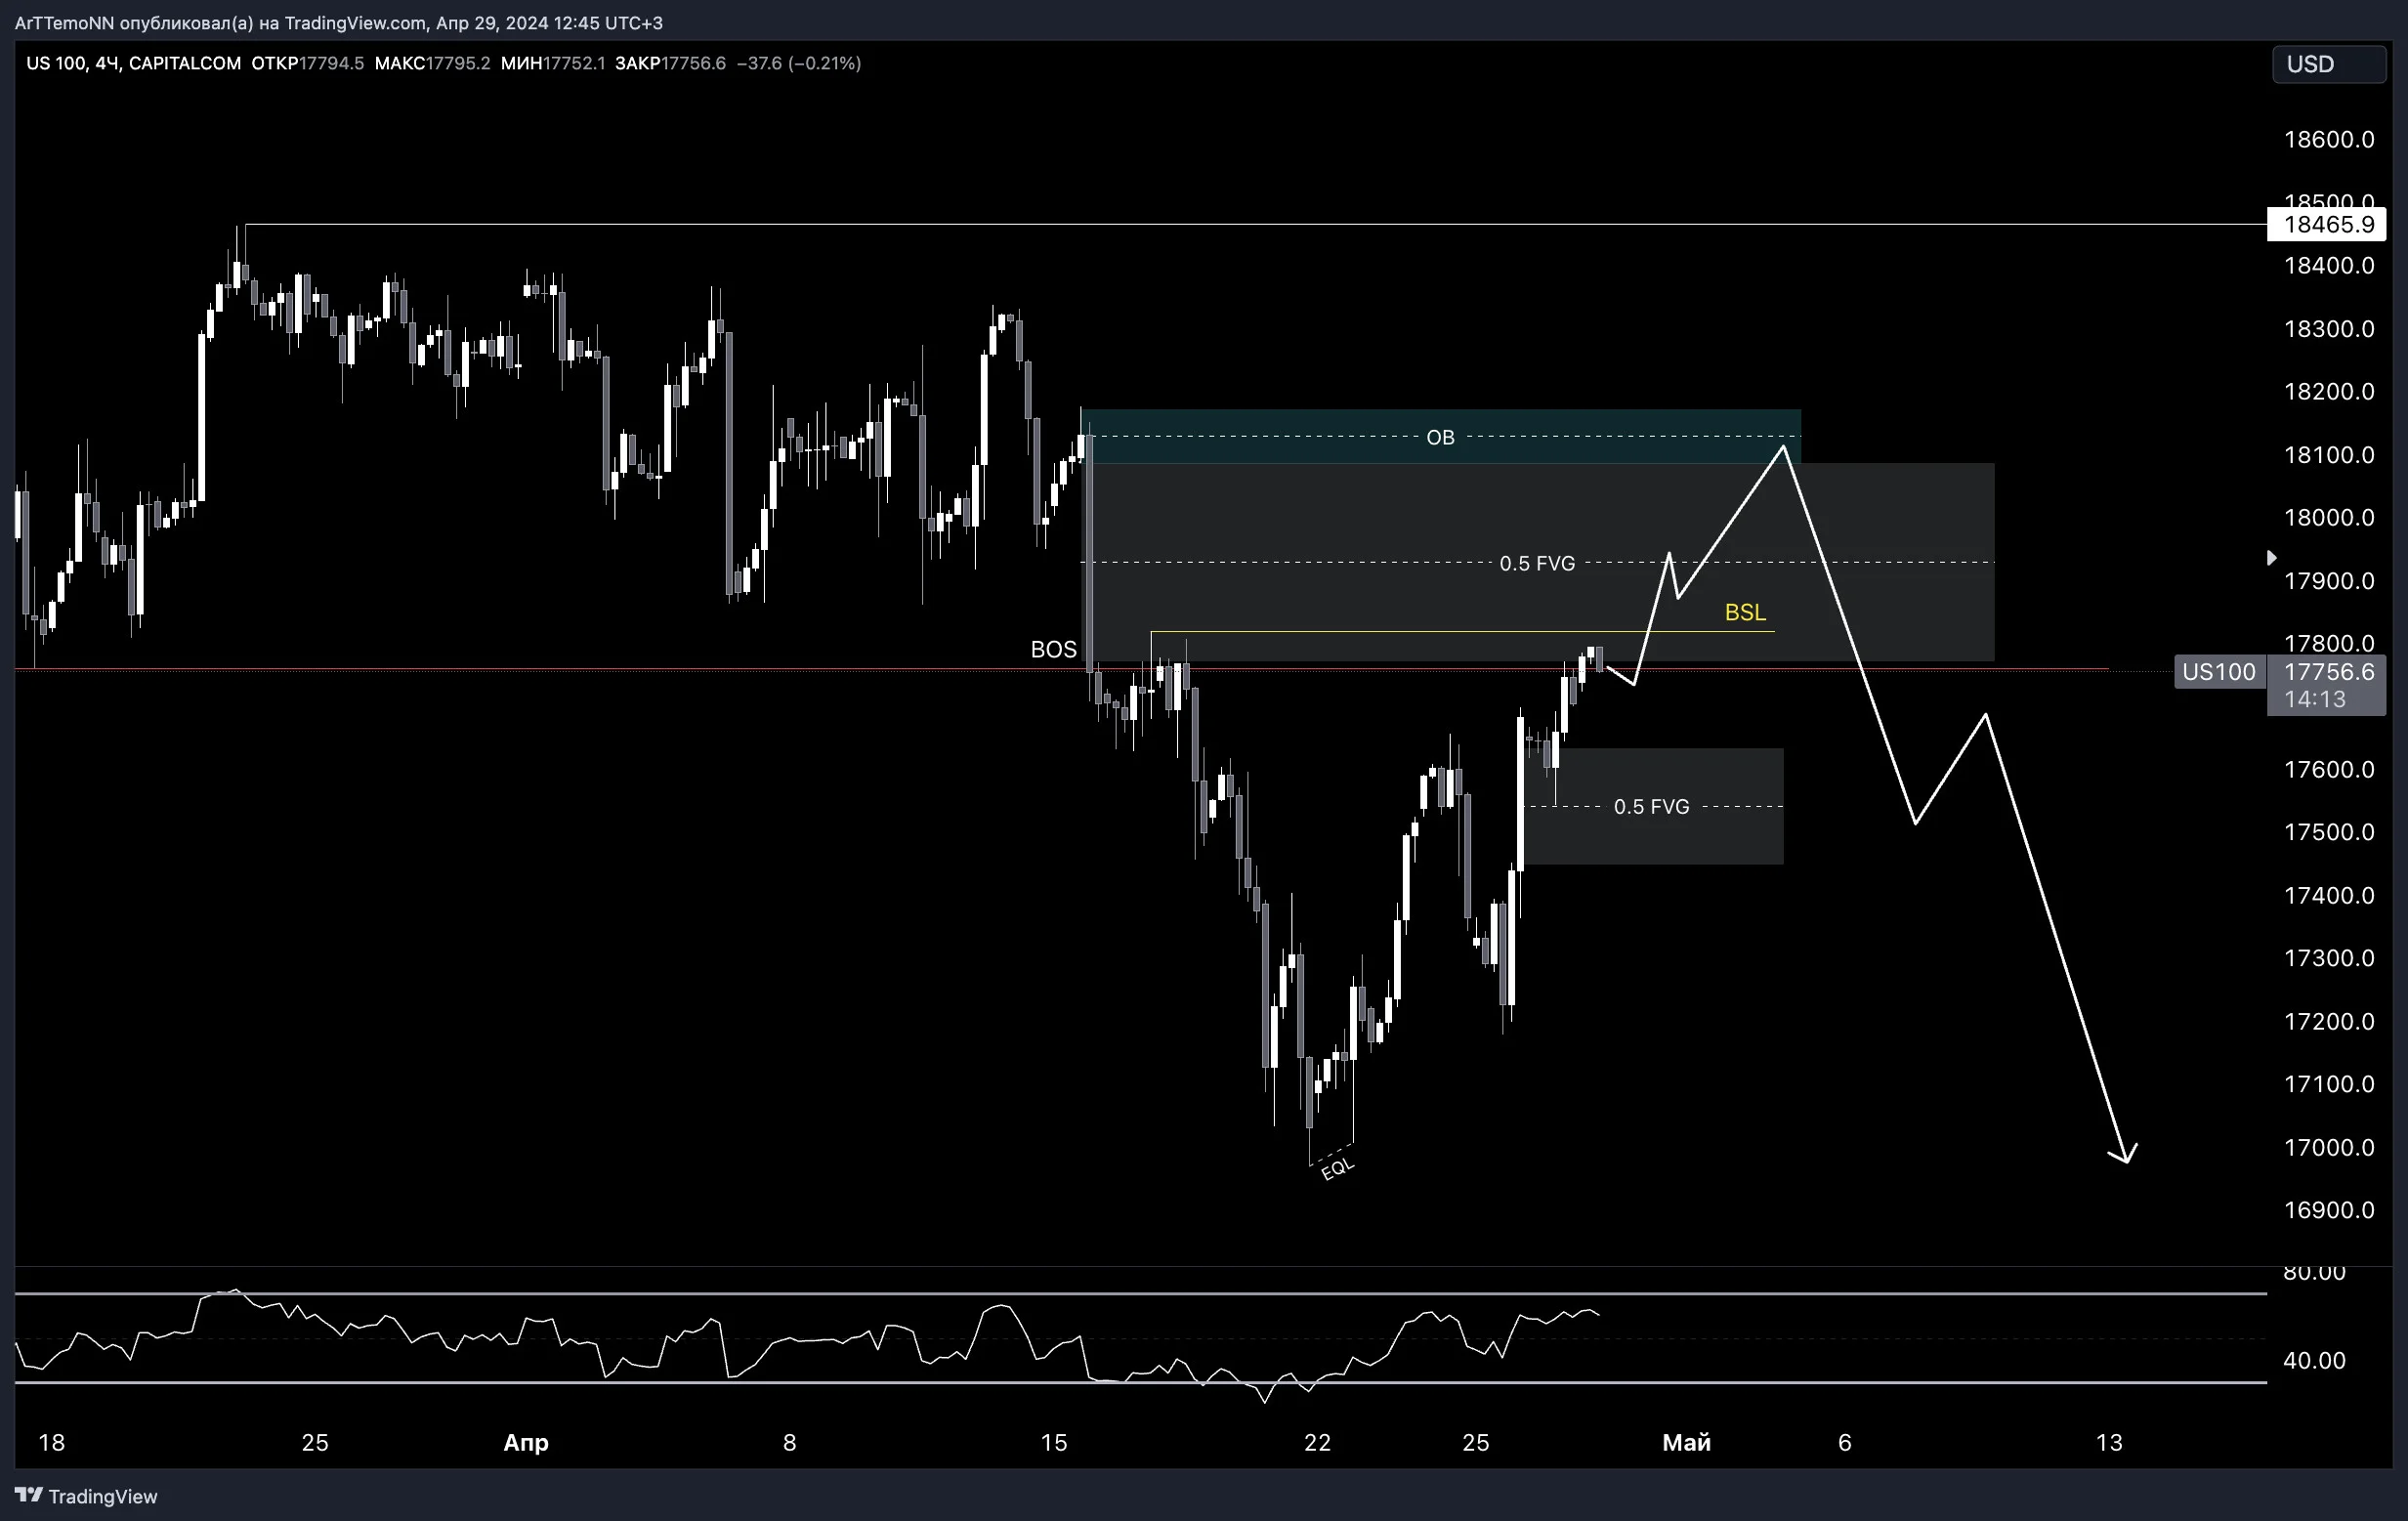Image resolution: width=2408 pixels, height=1521 pixels.
Task: Click the US100 symbol tag on price scale
Action: [2218, 672]
